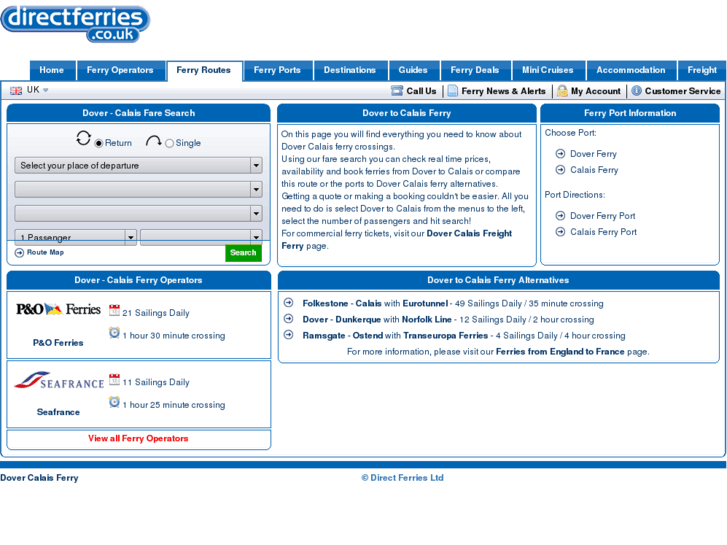Click Ferry News & Alerts text link
Viewport: 727px width, 545px height.
point(504,91)
